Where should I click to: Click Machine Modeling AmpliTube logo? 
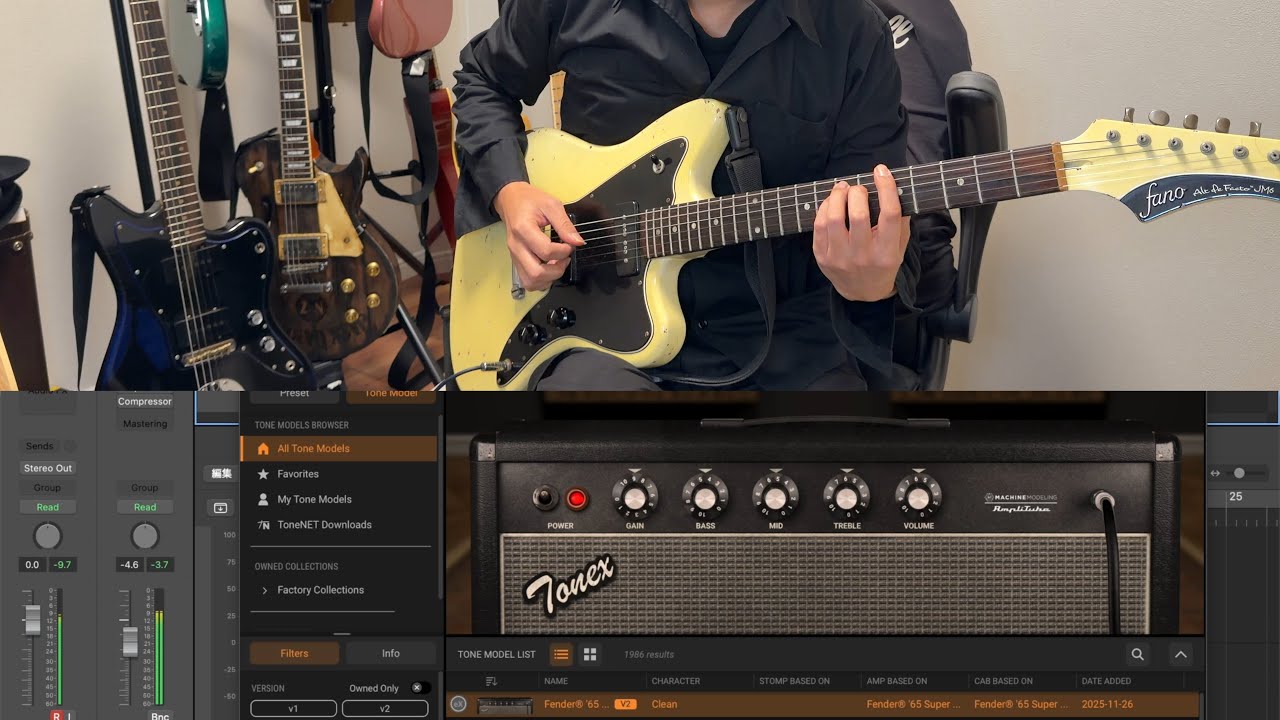[1020, 502]
